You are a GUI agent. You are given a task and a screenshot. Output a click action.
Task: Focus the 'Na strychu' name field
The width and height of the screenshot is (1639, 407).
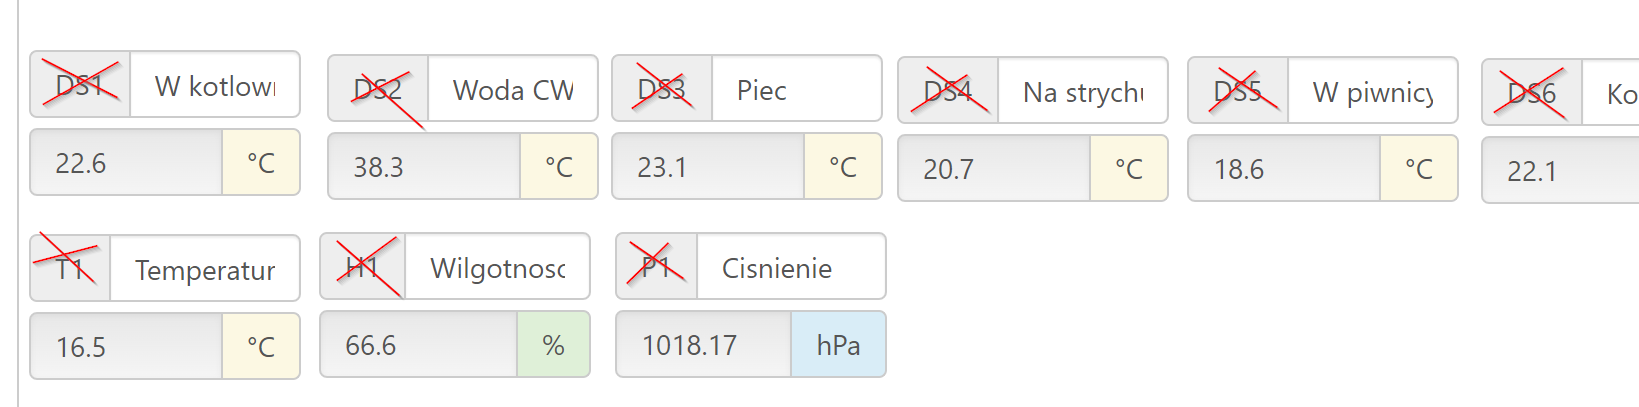point(1082,91)
